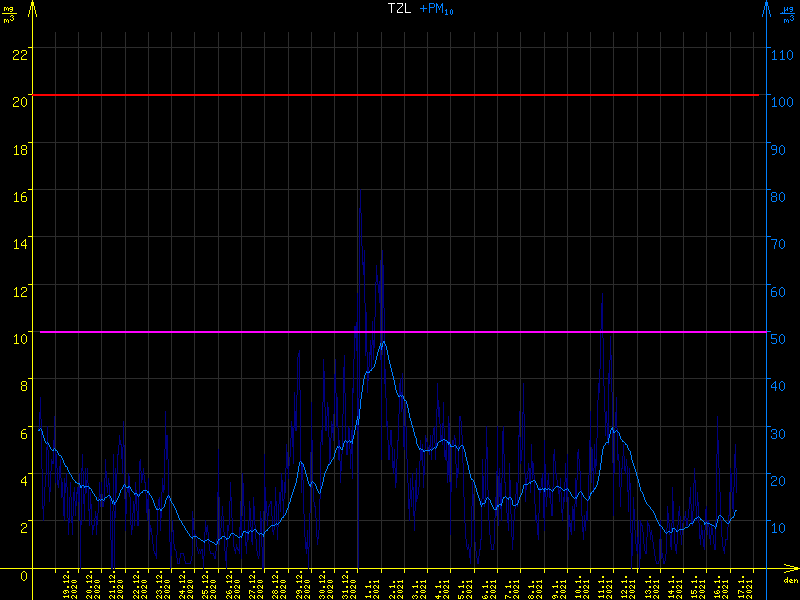The image size is (800, 600).
Task: Click the yellow left Y-axis arrowhead
Action: [x=33, y=8]
